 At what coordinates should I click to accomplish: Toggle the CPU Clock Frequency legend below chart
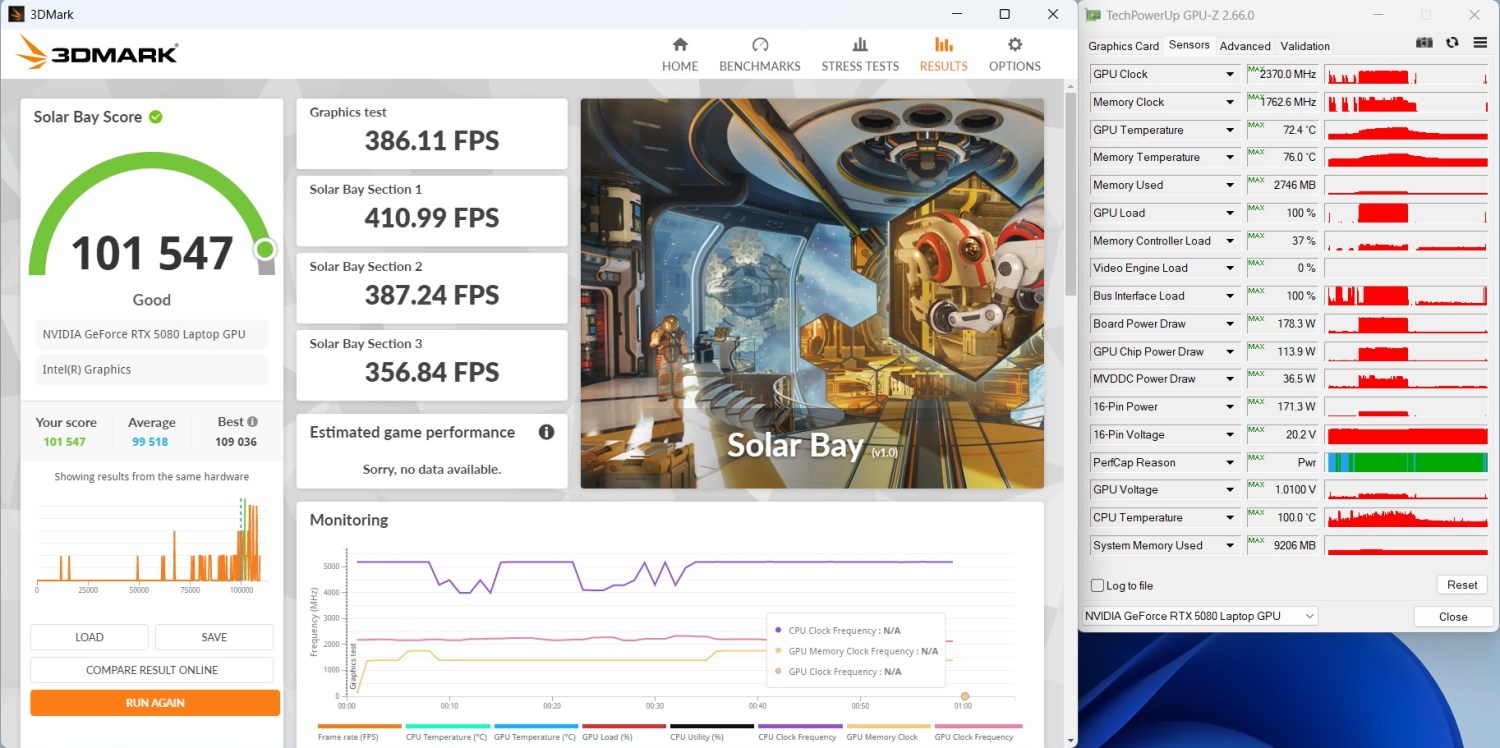[799, 732]
